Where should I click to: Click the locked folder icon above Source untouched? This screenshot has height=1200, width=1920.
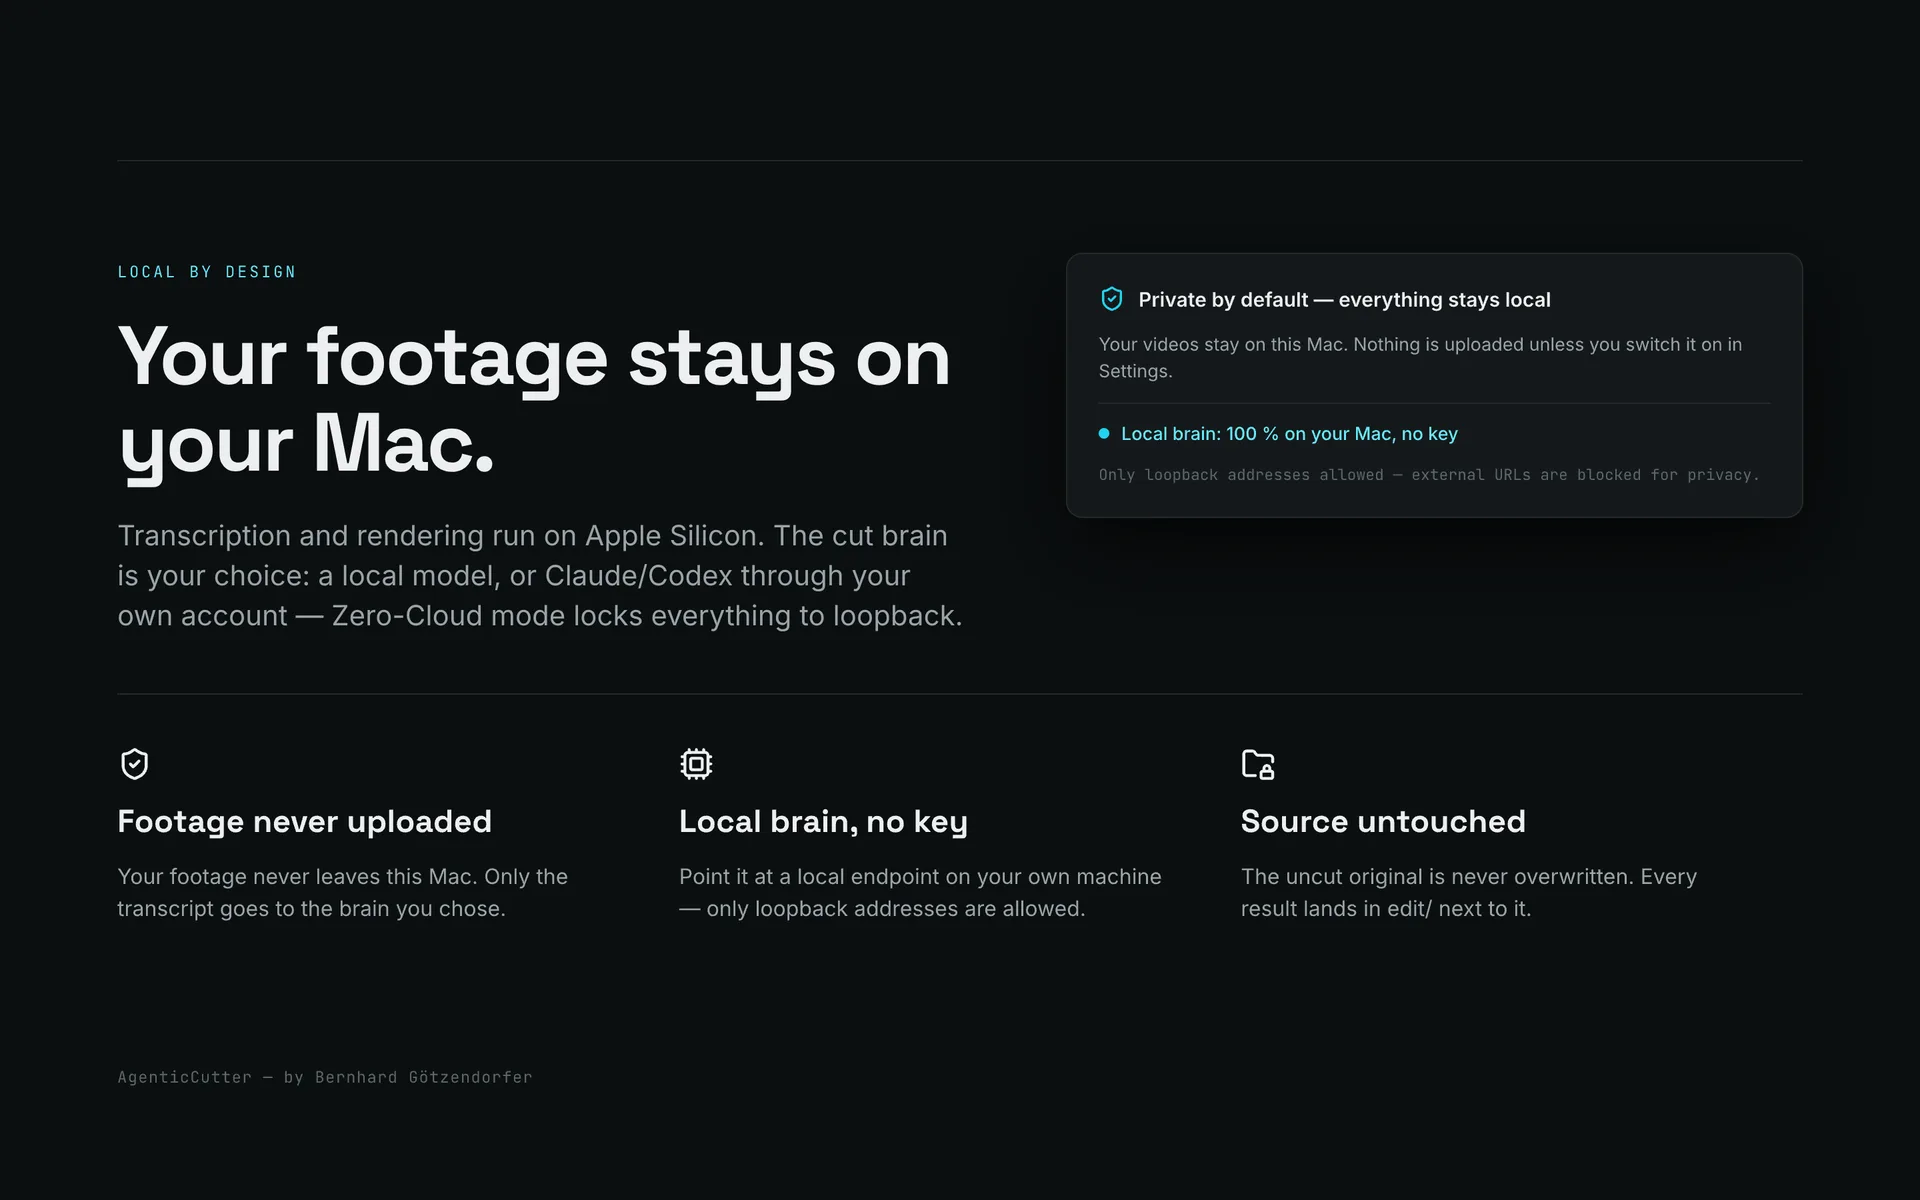tap(1258, 764)
